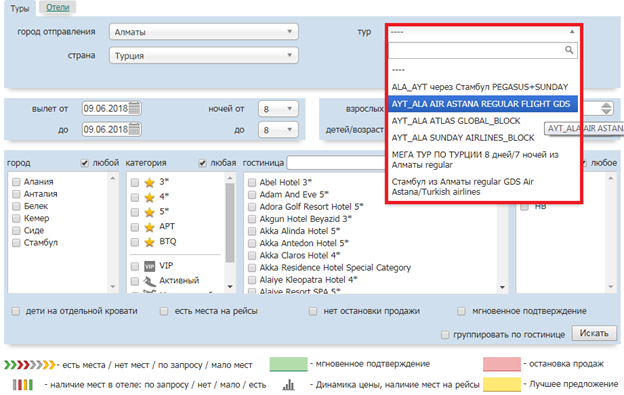Screen dimensions: 624x395
Task: Click category list scrollbar thumb
Action: tap(230, 223)
